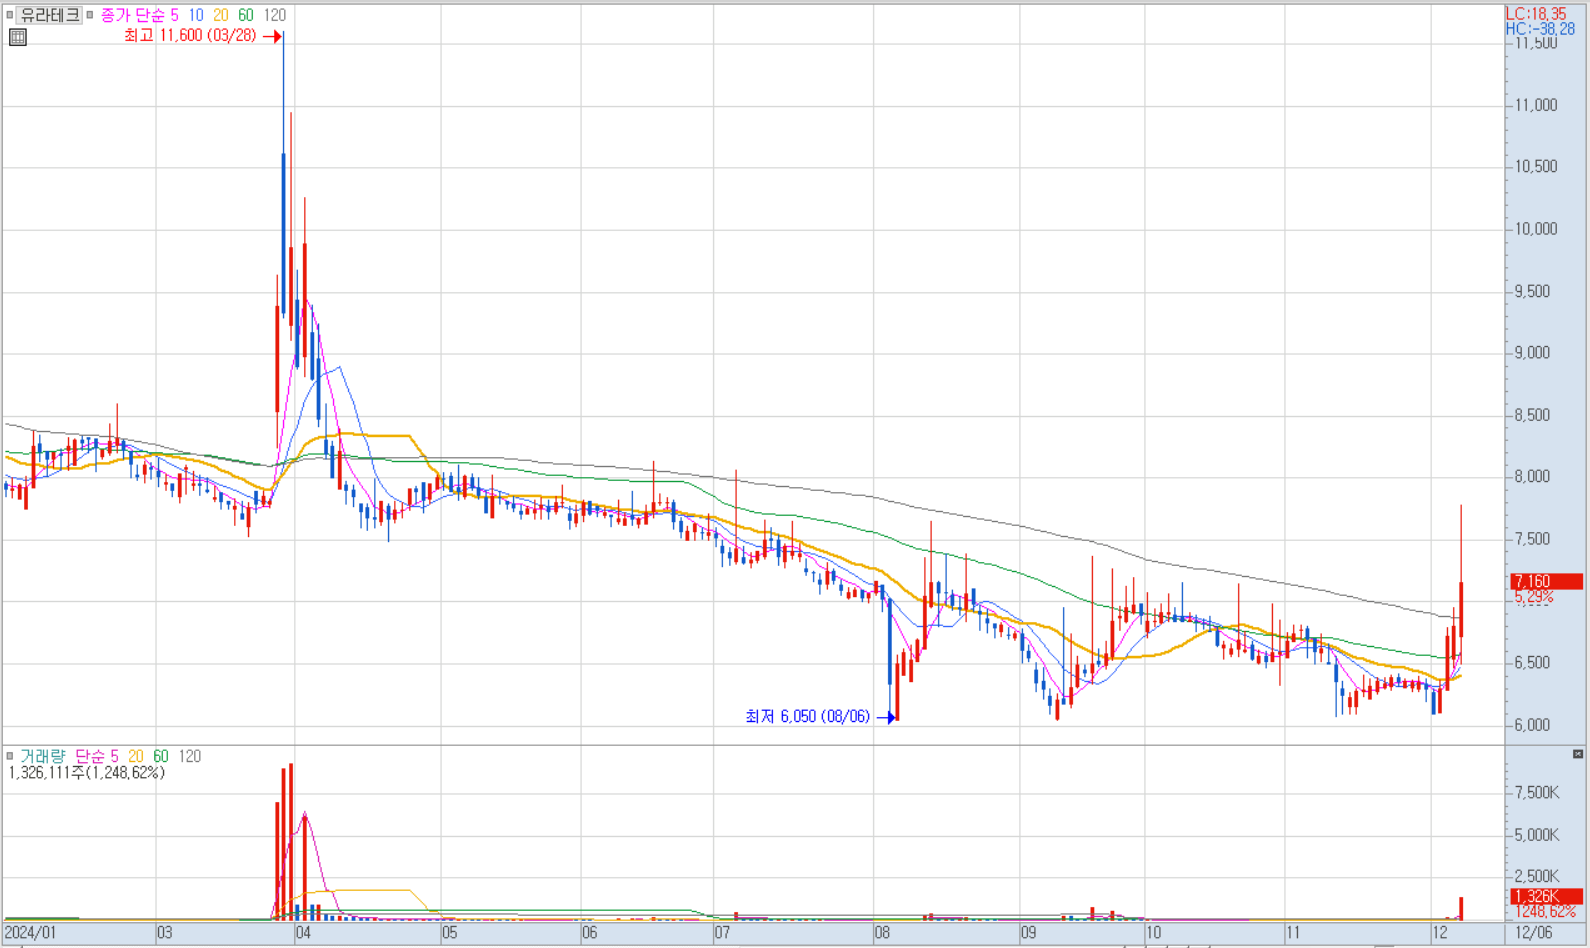Select the 종가 단순 moving average label
Image resolution: width=1590 pixels, height=948 pixels.
[132, 15]
